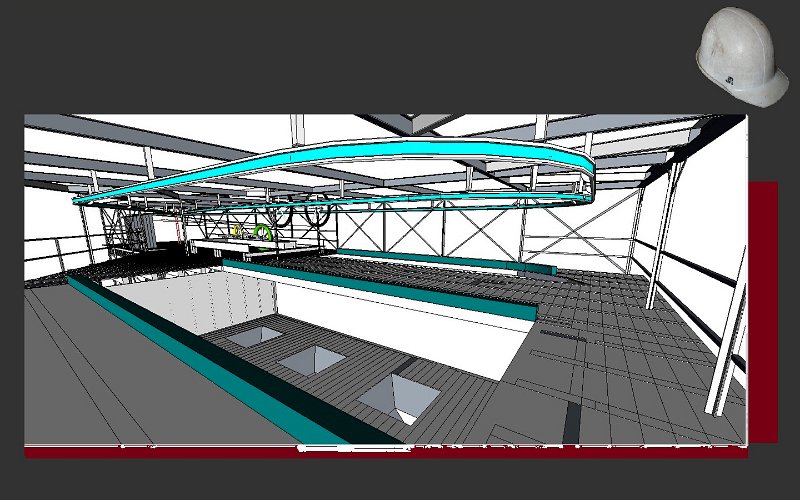
Task: Select the green ring object in the background
Action: click(262, 233)
